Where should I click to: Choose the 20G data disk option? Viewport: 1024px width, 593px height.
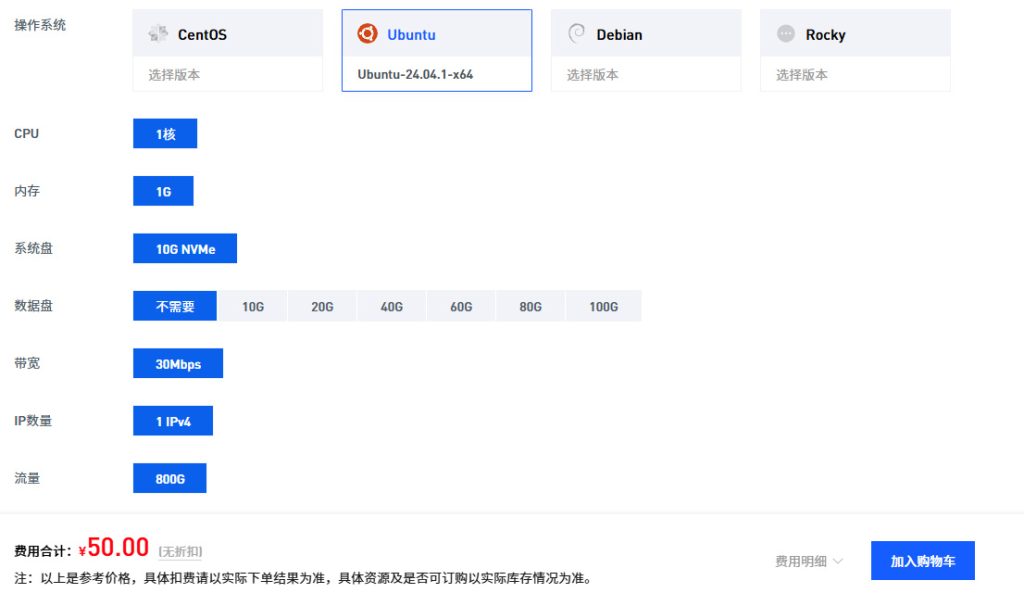(x=322, y=306)
